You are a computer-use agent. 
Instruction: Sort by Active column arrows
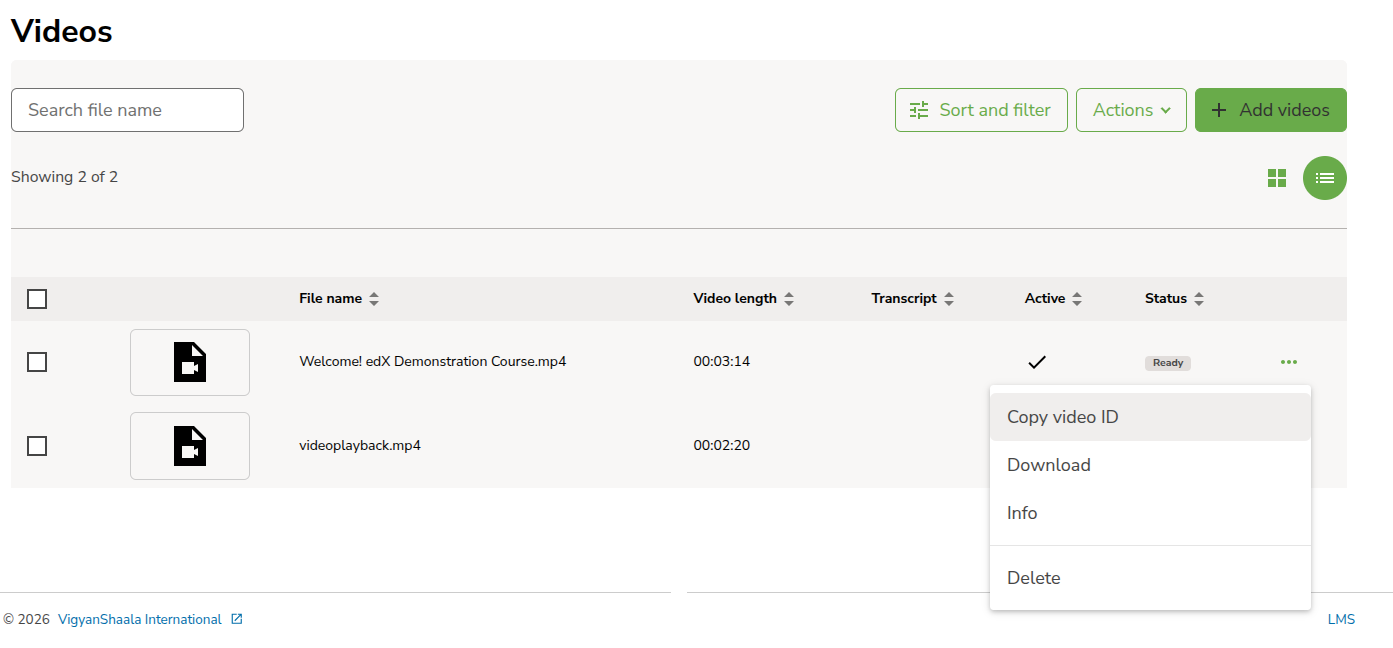pos(1077,299)
